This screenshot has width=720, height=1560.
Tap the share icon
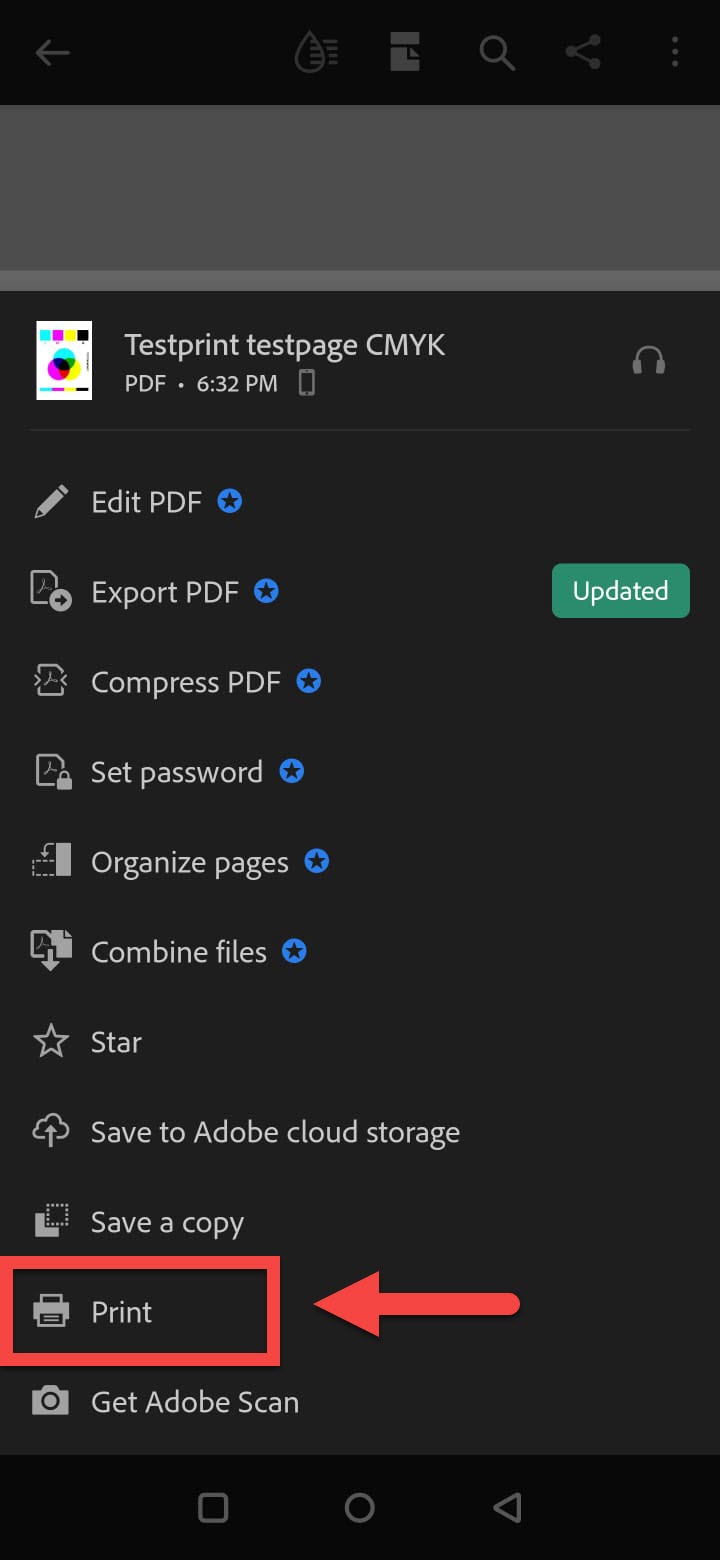[583, 52]
